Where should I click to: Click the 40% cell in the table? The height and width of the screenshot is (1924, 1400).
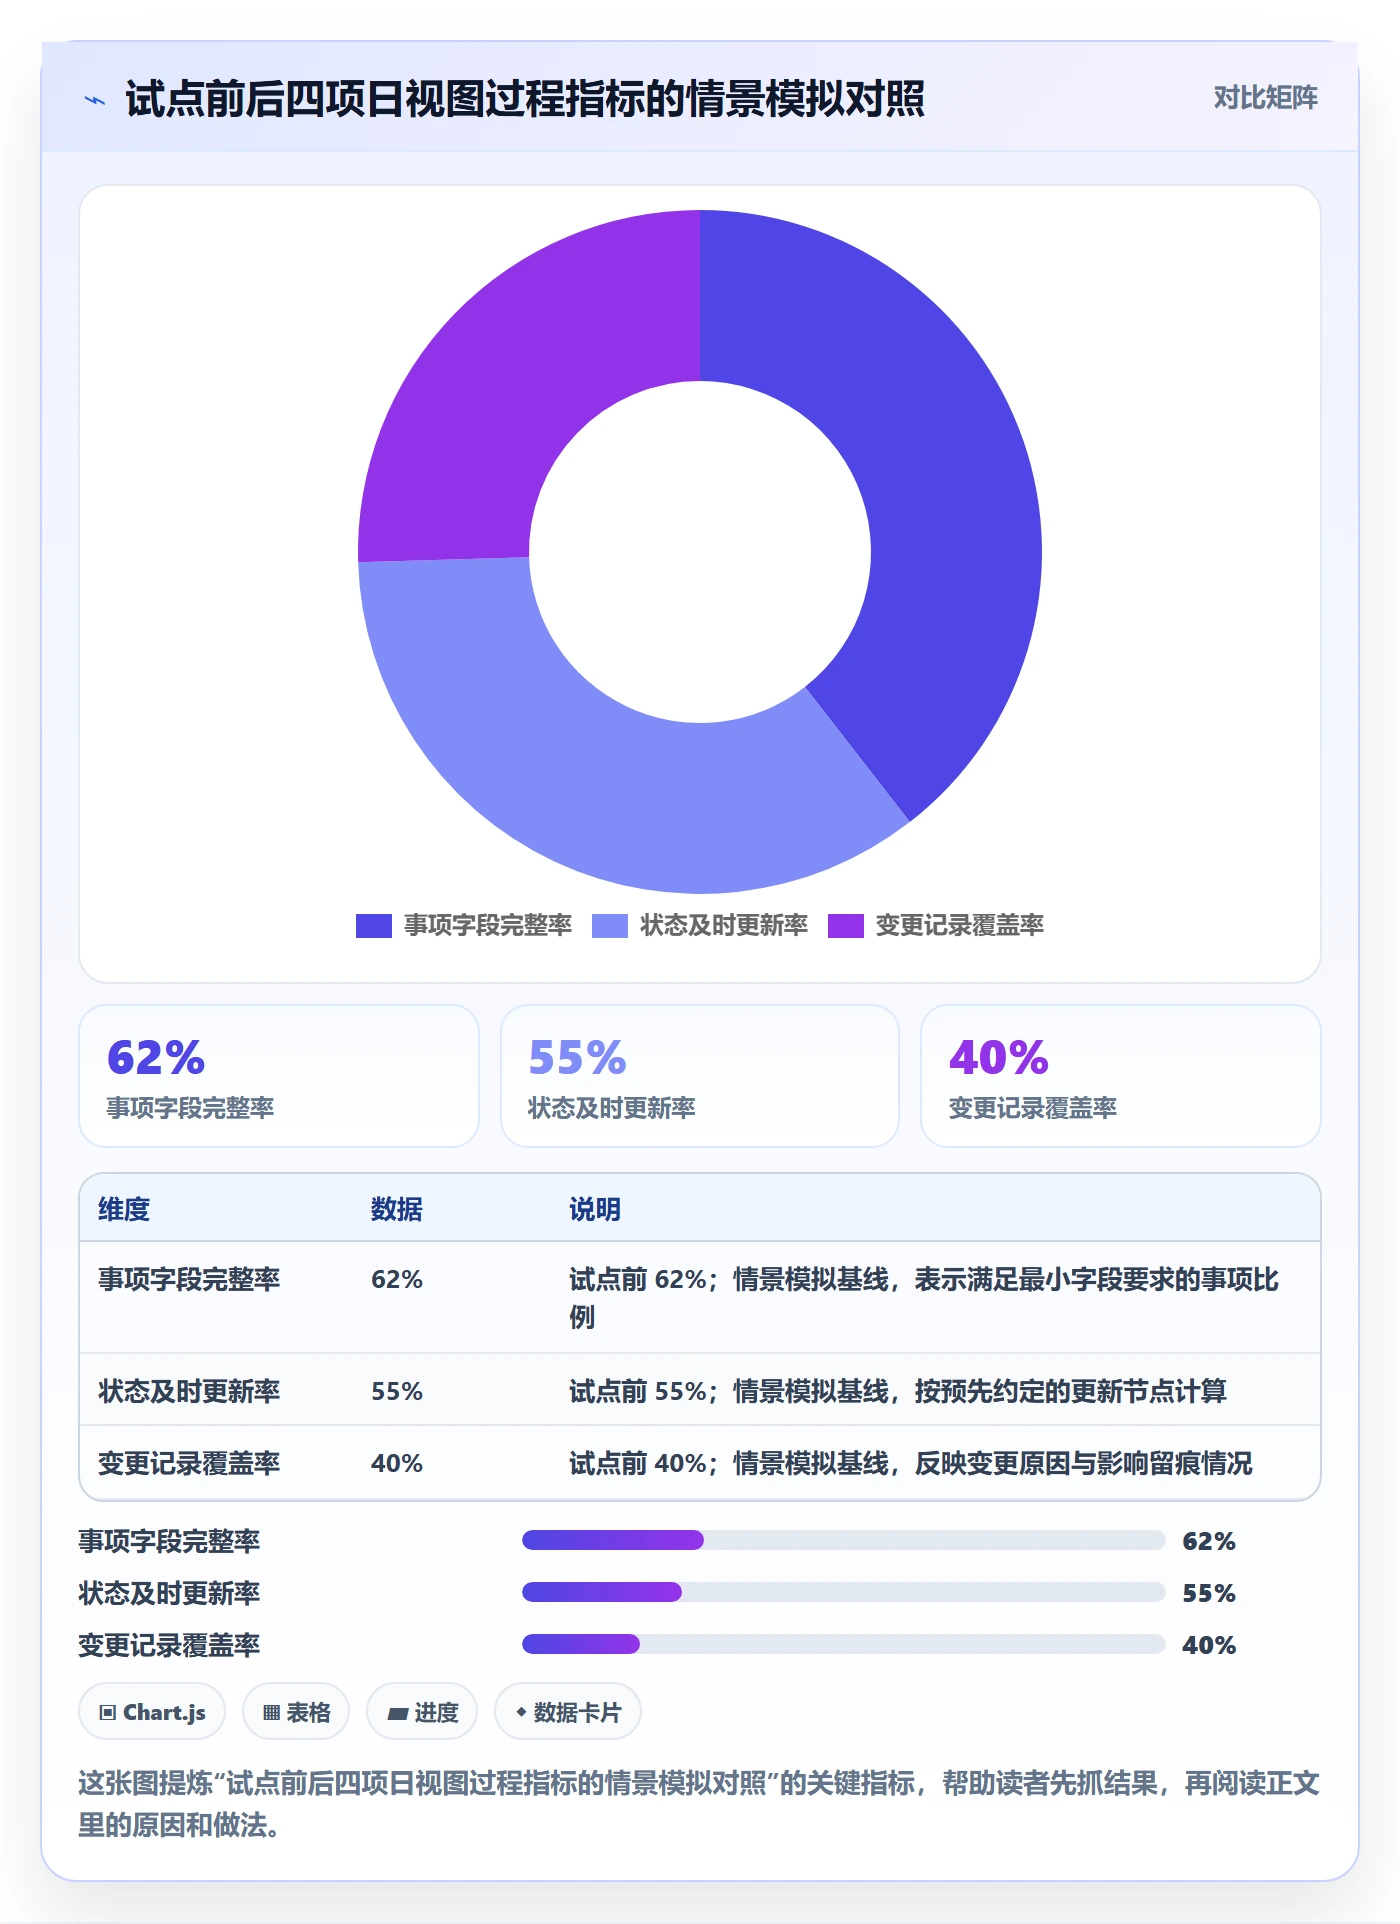(397, 1464)
